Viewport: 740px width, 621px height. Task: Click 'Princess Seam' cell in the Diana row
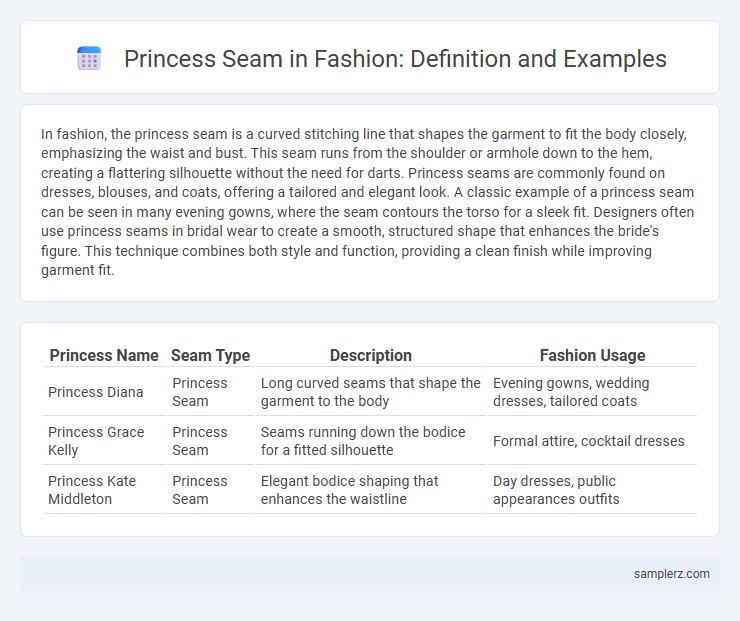point(210,392)
